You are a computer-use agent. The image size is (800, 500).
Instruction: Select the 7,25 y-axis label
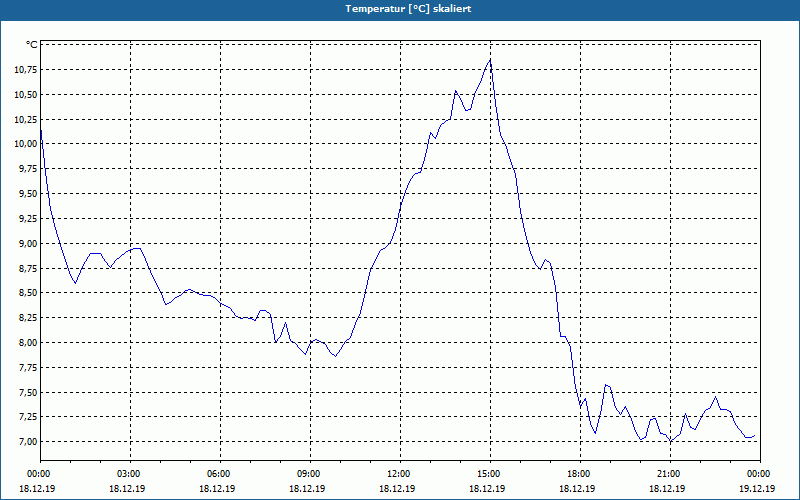(x=28, y=417)
